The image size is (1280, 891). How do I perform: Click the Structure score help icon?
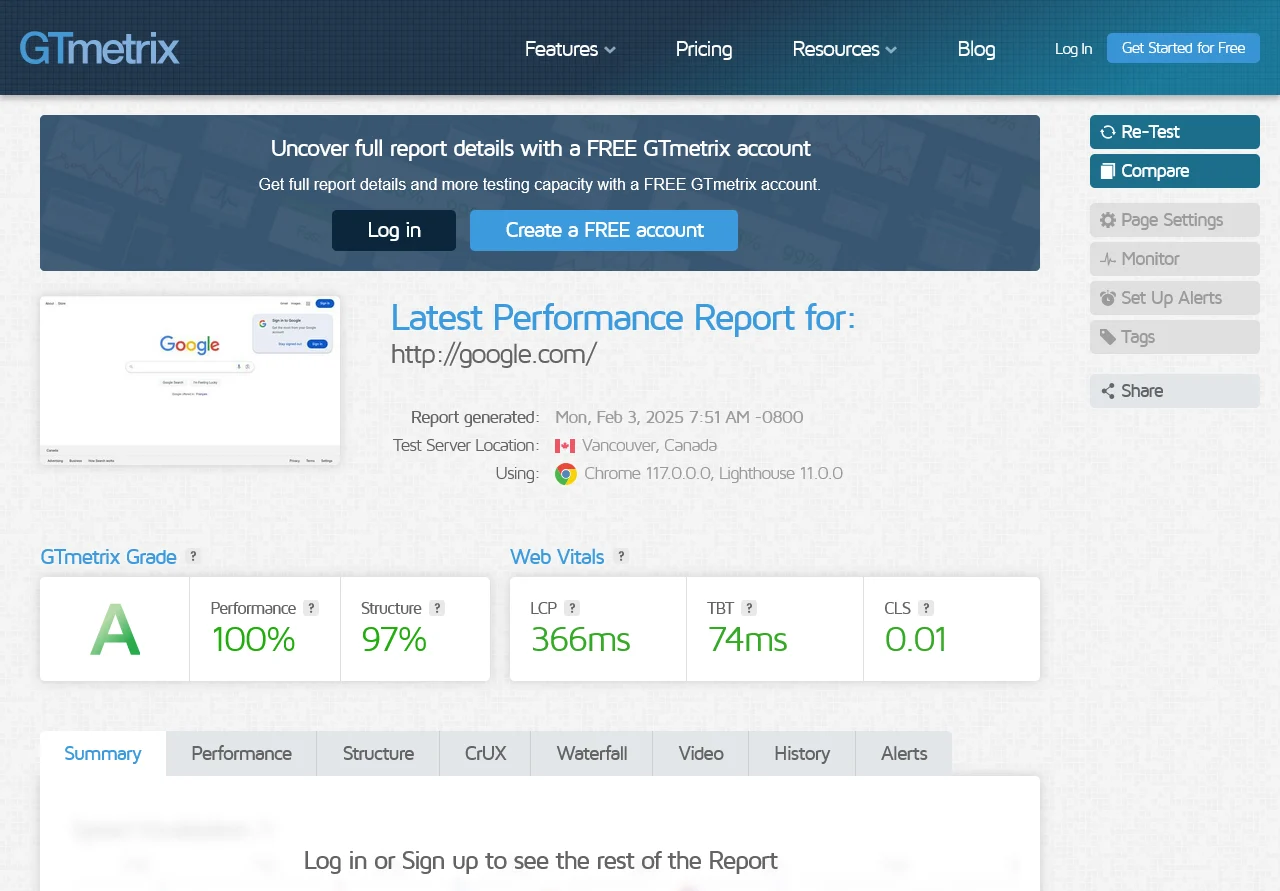(437, 608)
